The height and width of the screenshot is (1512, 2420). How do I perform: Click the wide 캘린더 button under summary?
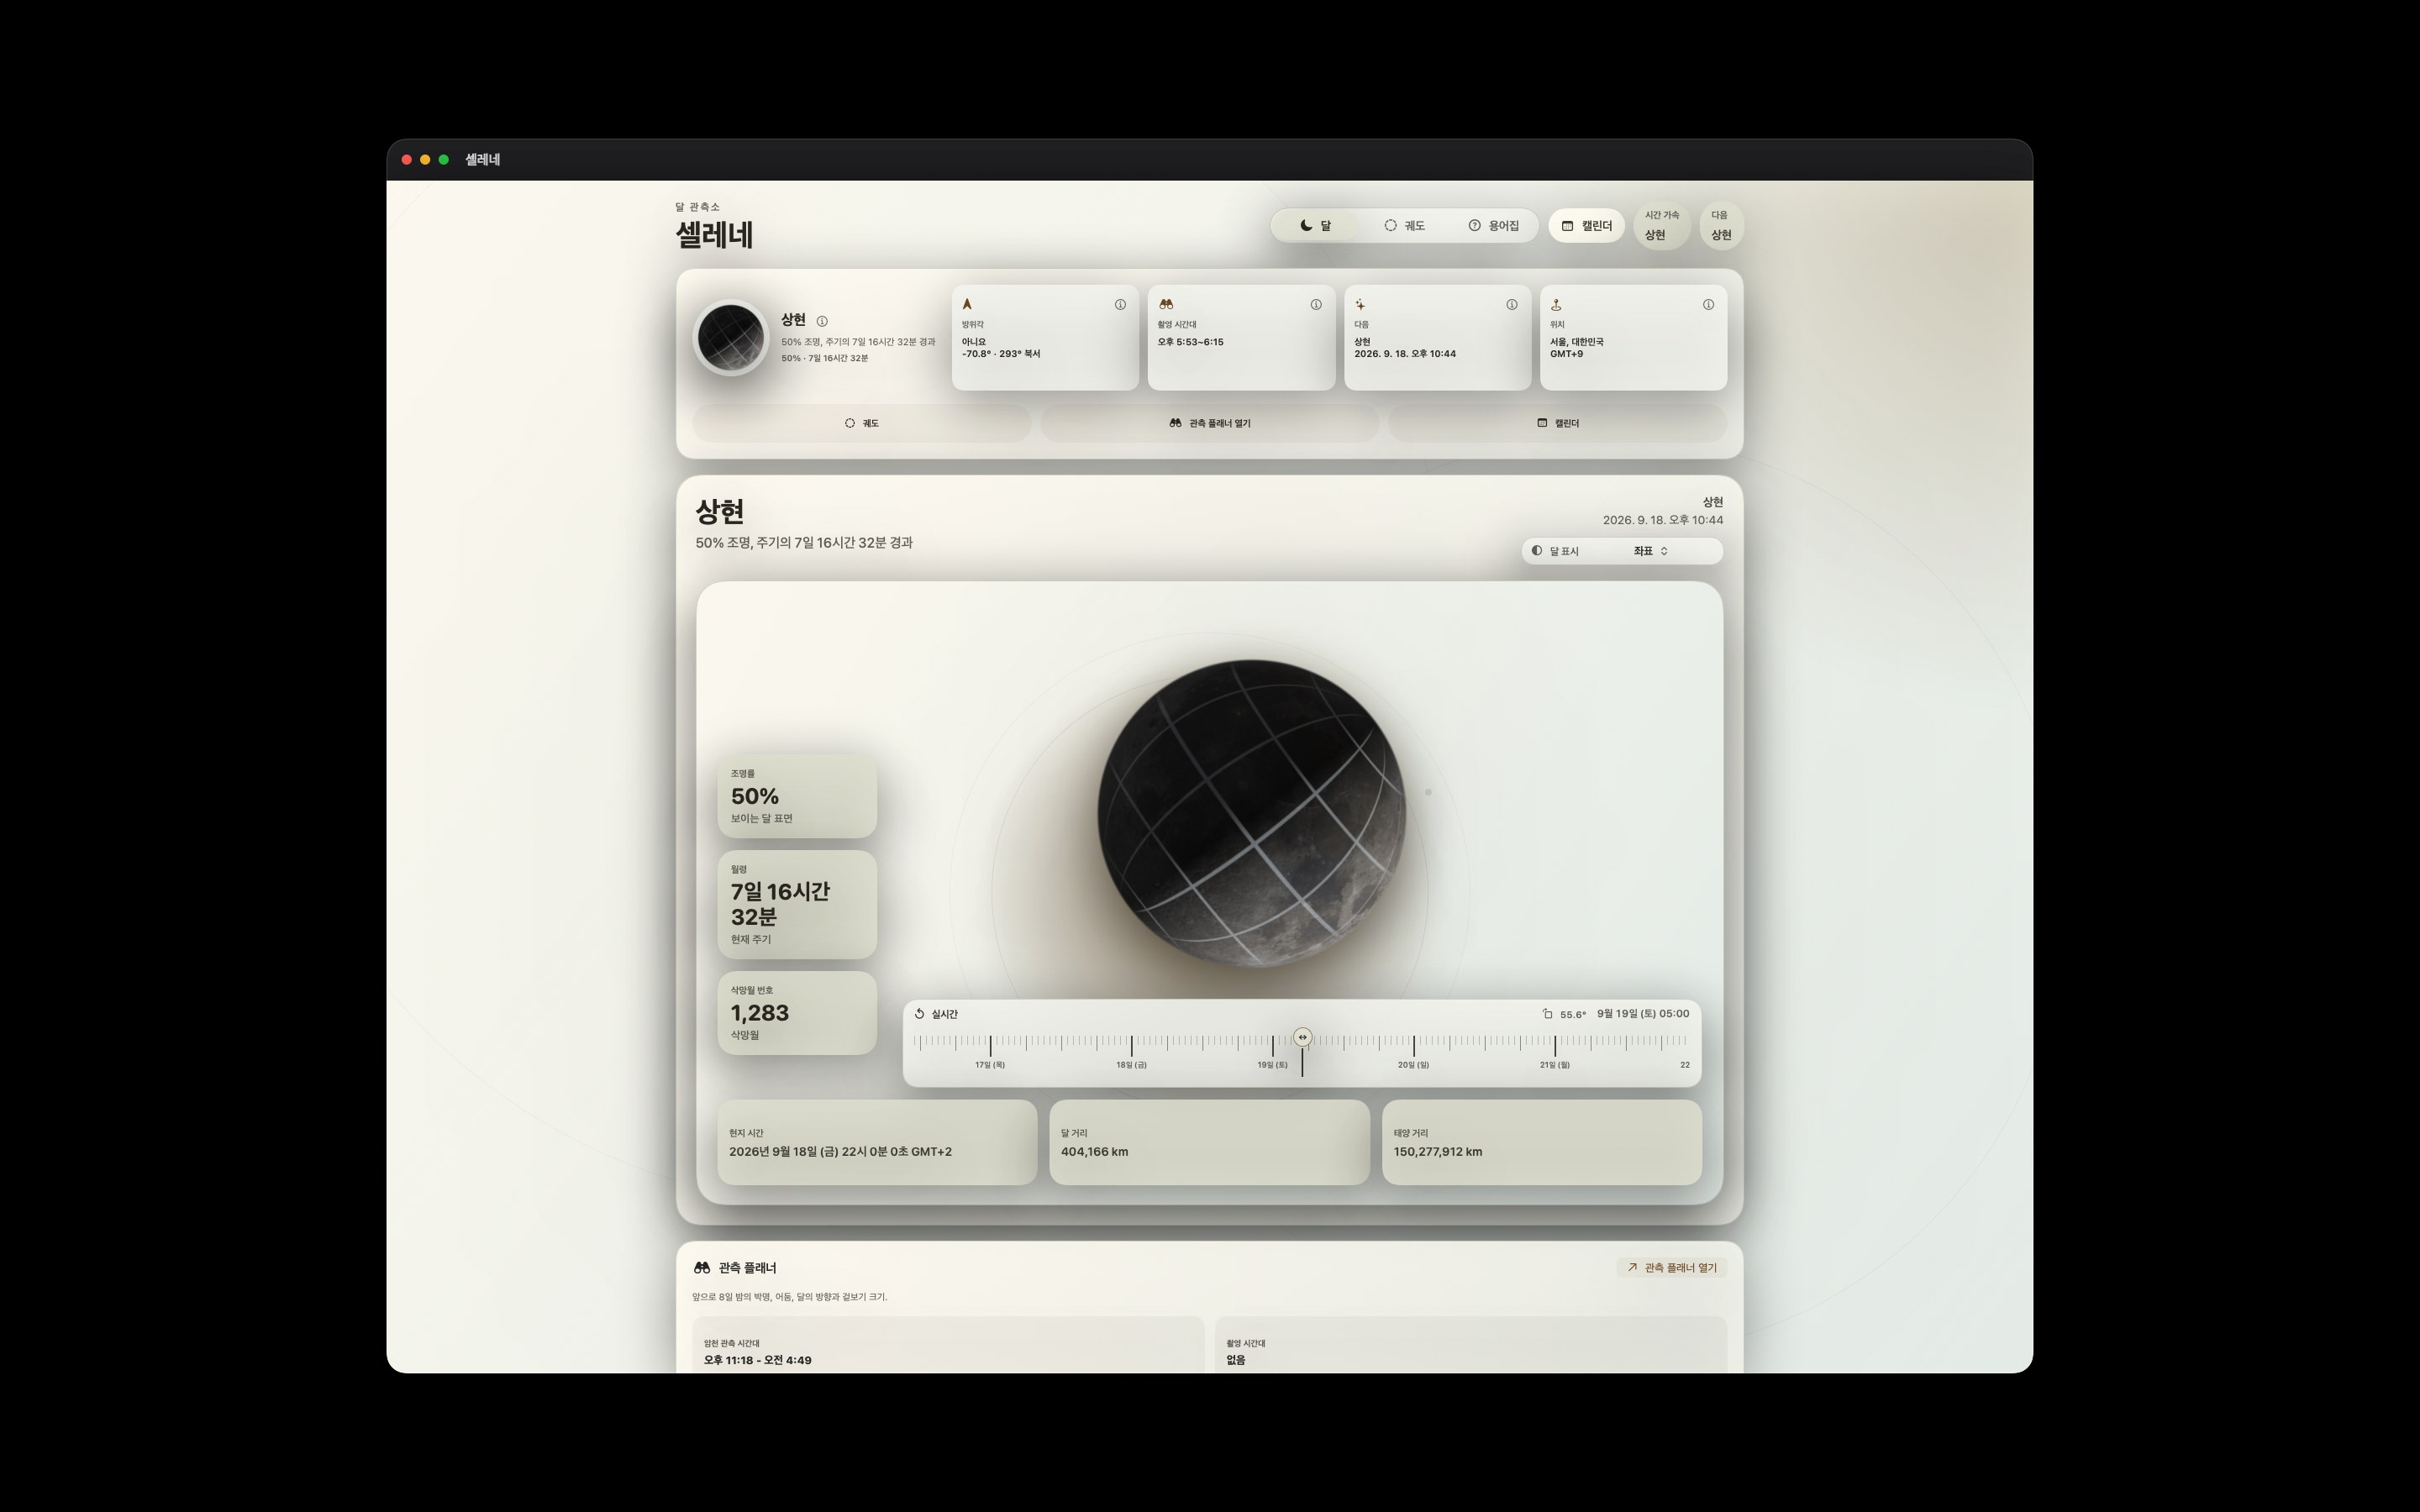coord(1557,424)
